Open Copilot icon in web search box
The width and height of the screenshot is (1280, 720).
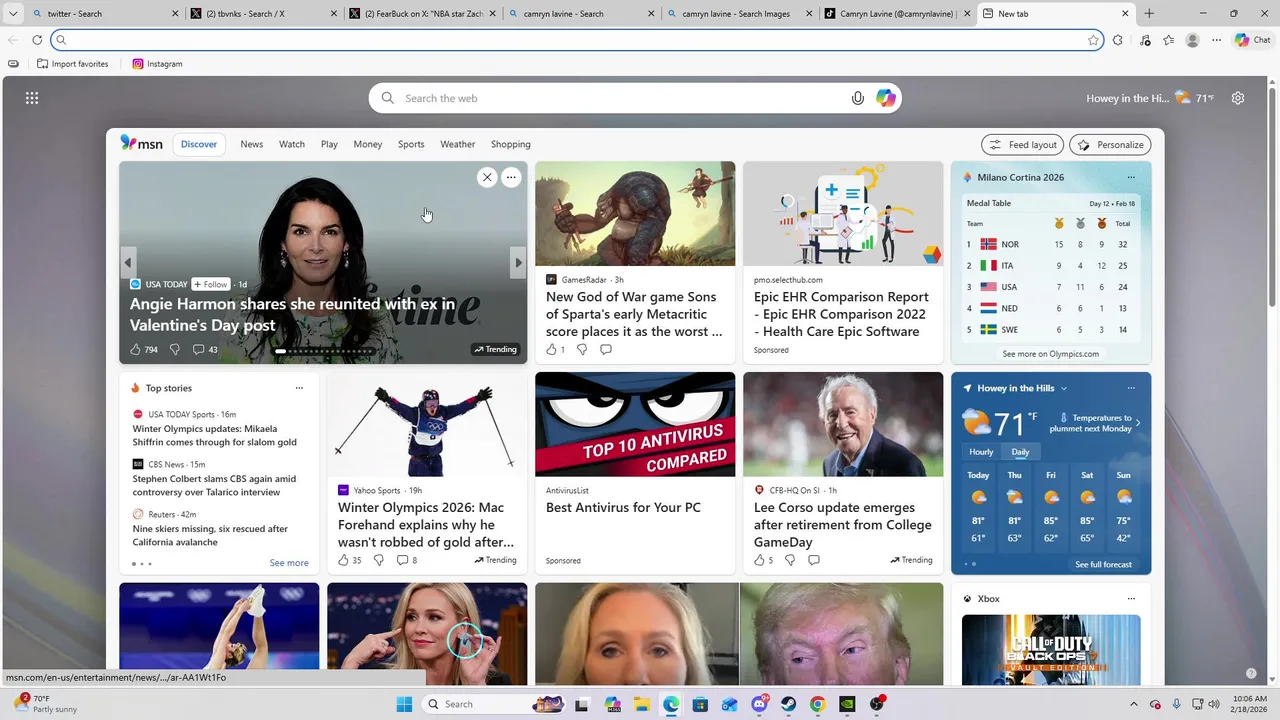[885, 98]
